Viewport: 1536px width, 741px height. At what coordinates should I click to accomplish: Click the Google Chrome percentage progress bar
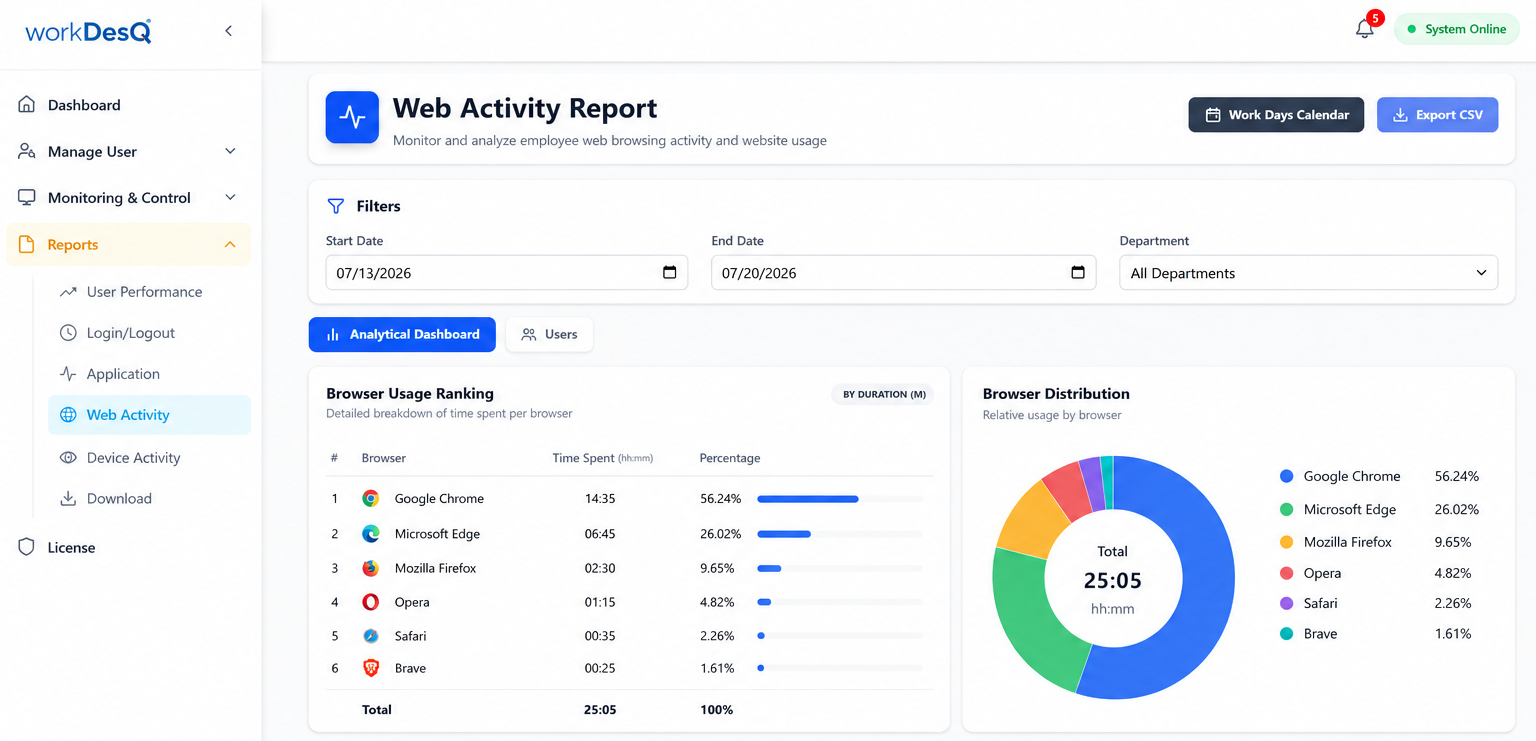tap(840, 498)
